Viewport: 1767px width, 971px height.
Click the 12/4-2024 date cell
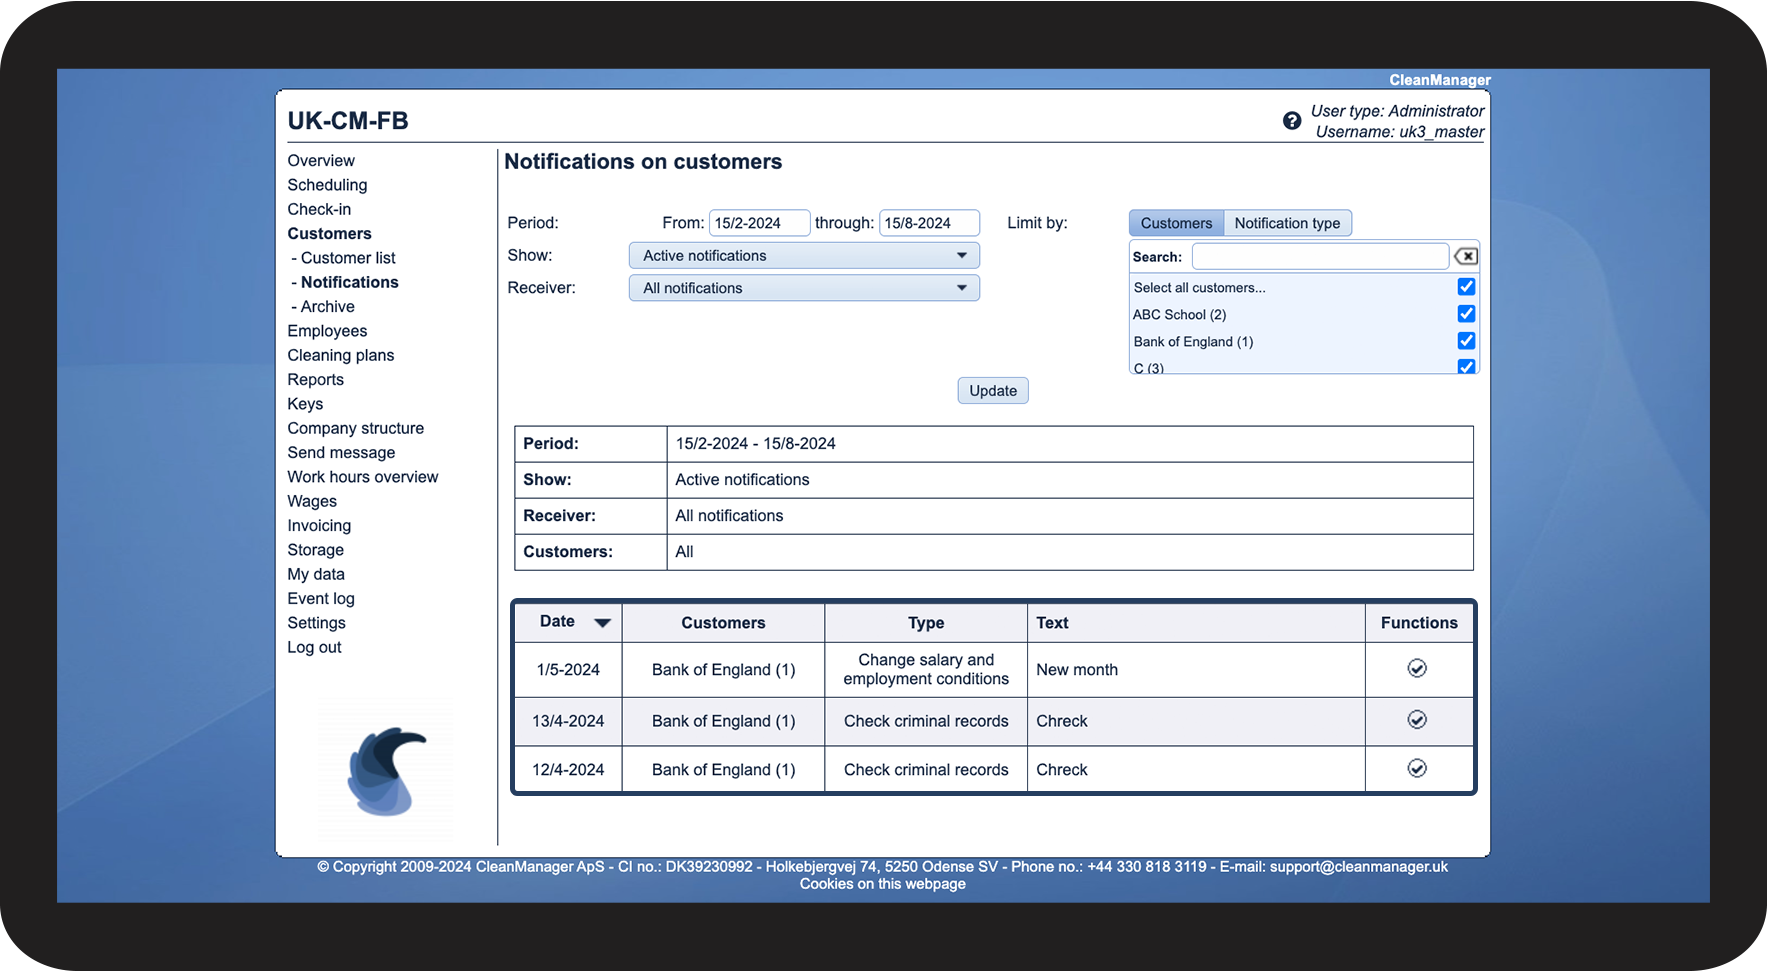tap(568, 770)
